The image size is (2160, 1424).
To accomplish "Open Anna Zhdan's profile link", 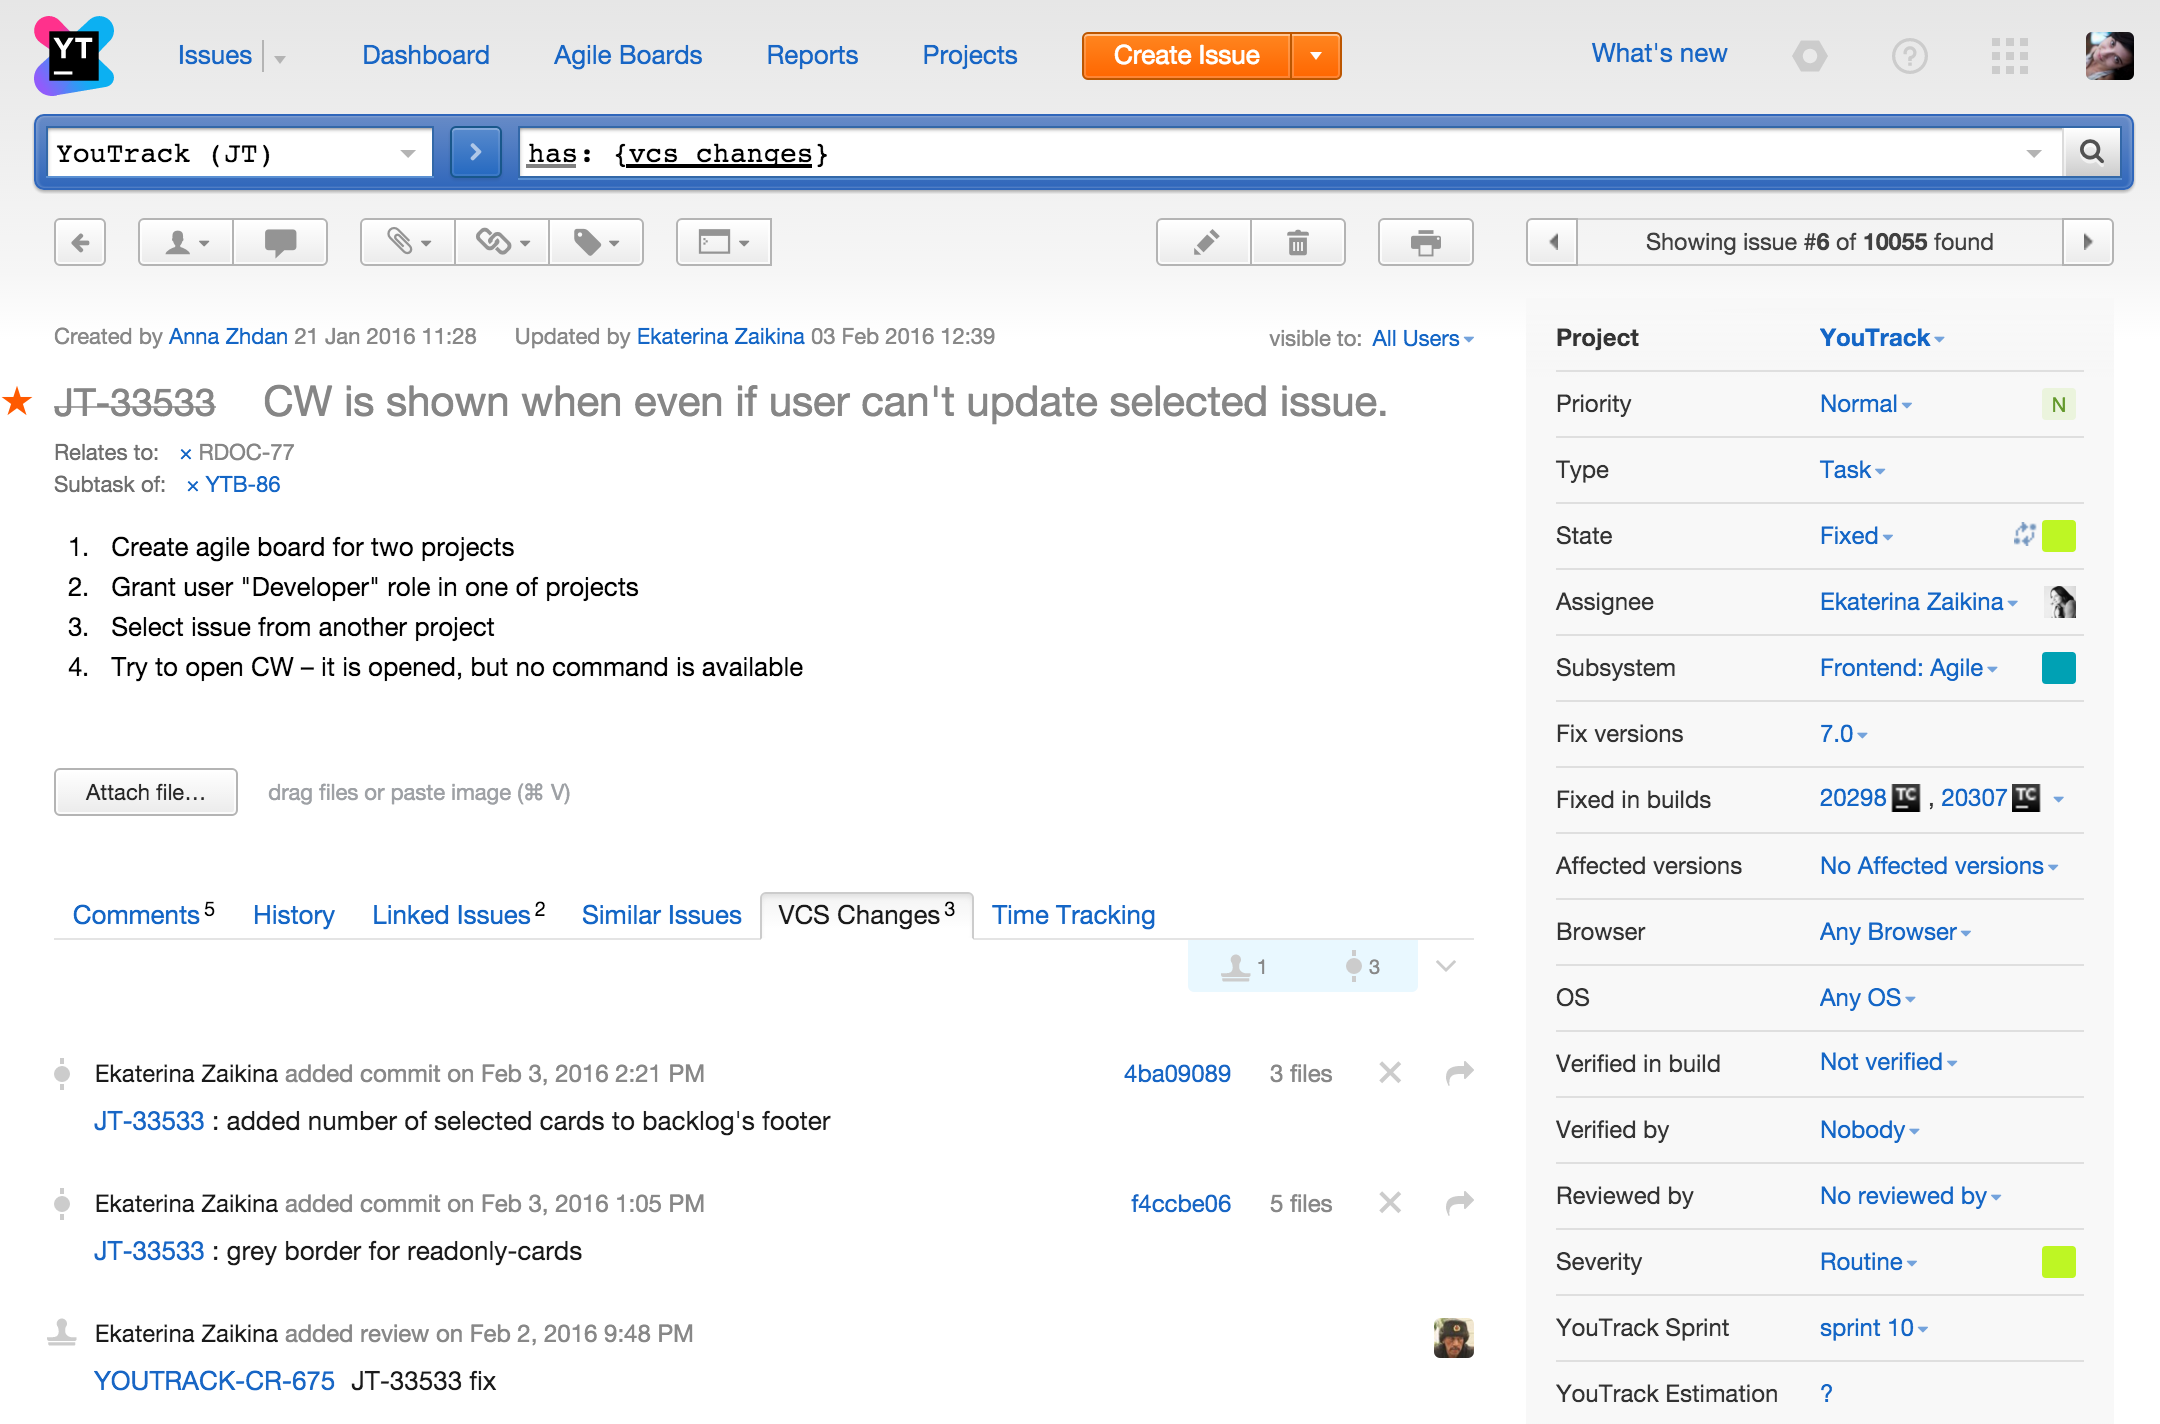I will pyautogui.click(x=228, y=337).
